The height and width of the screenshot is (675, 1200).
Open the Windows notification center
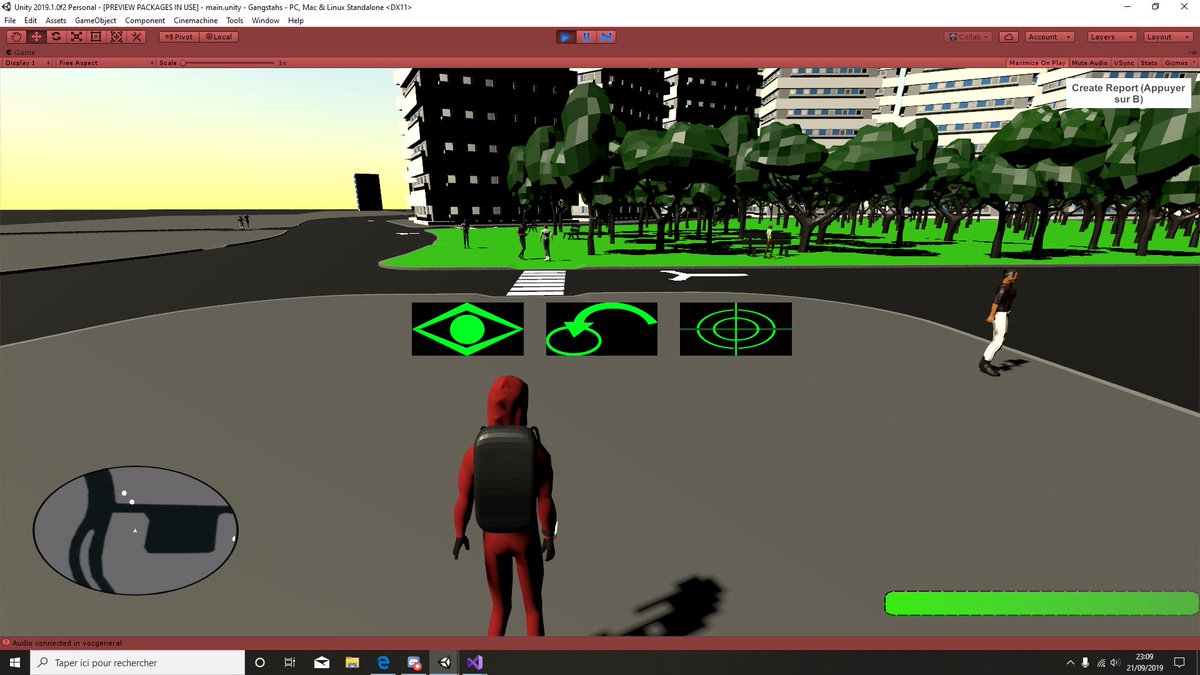1180,662
